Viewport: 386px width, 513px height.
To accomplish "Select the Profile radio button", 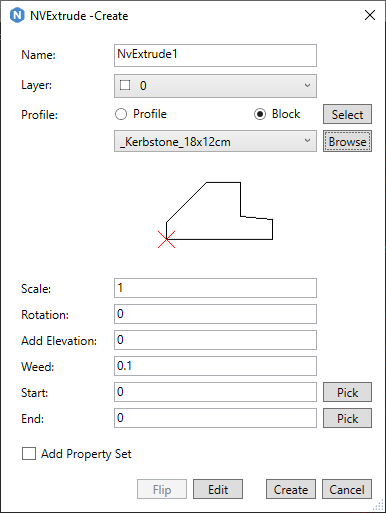I will coord(121,114).
